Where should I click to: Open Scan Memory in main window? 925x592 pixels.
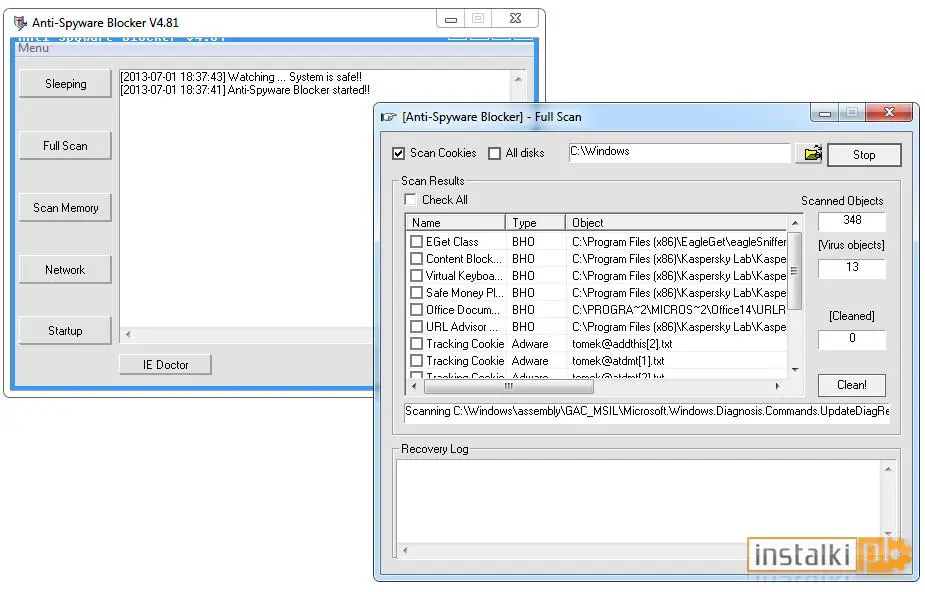[x=65, y=208]
